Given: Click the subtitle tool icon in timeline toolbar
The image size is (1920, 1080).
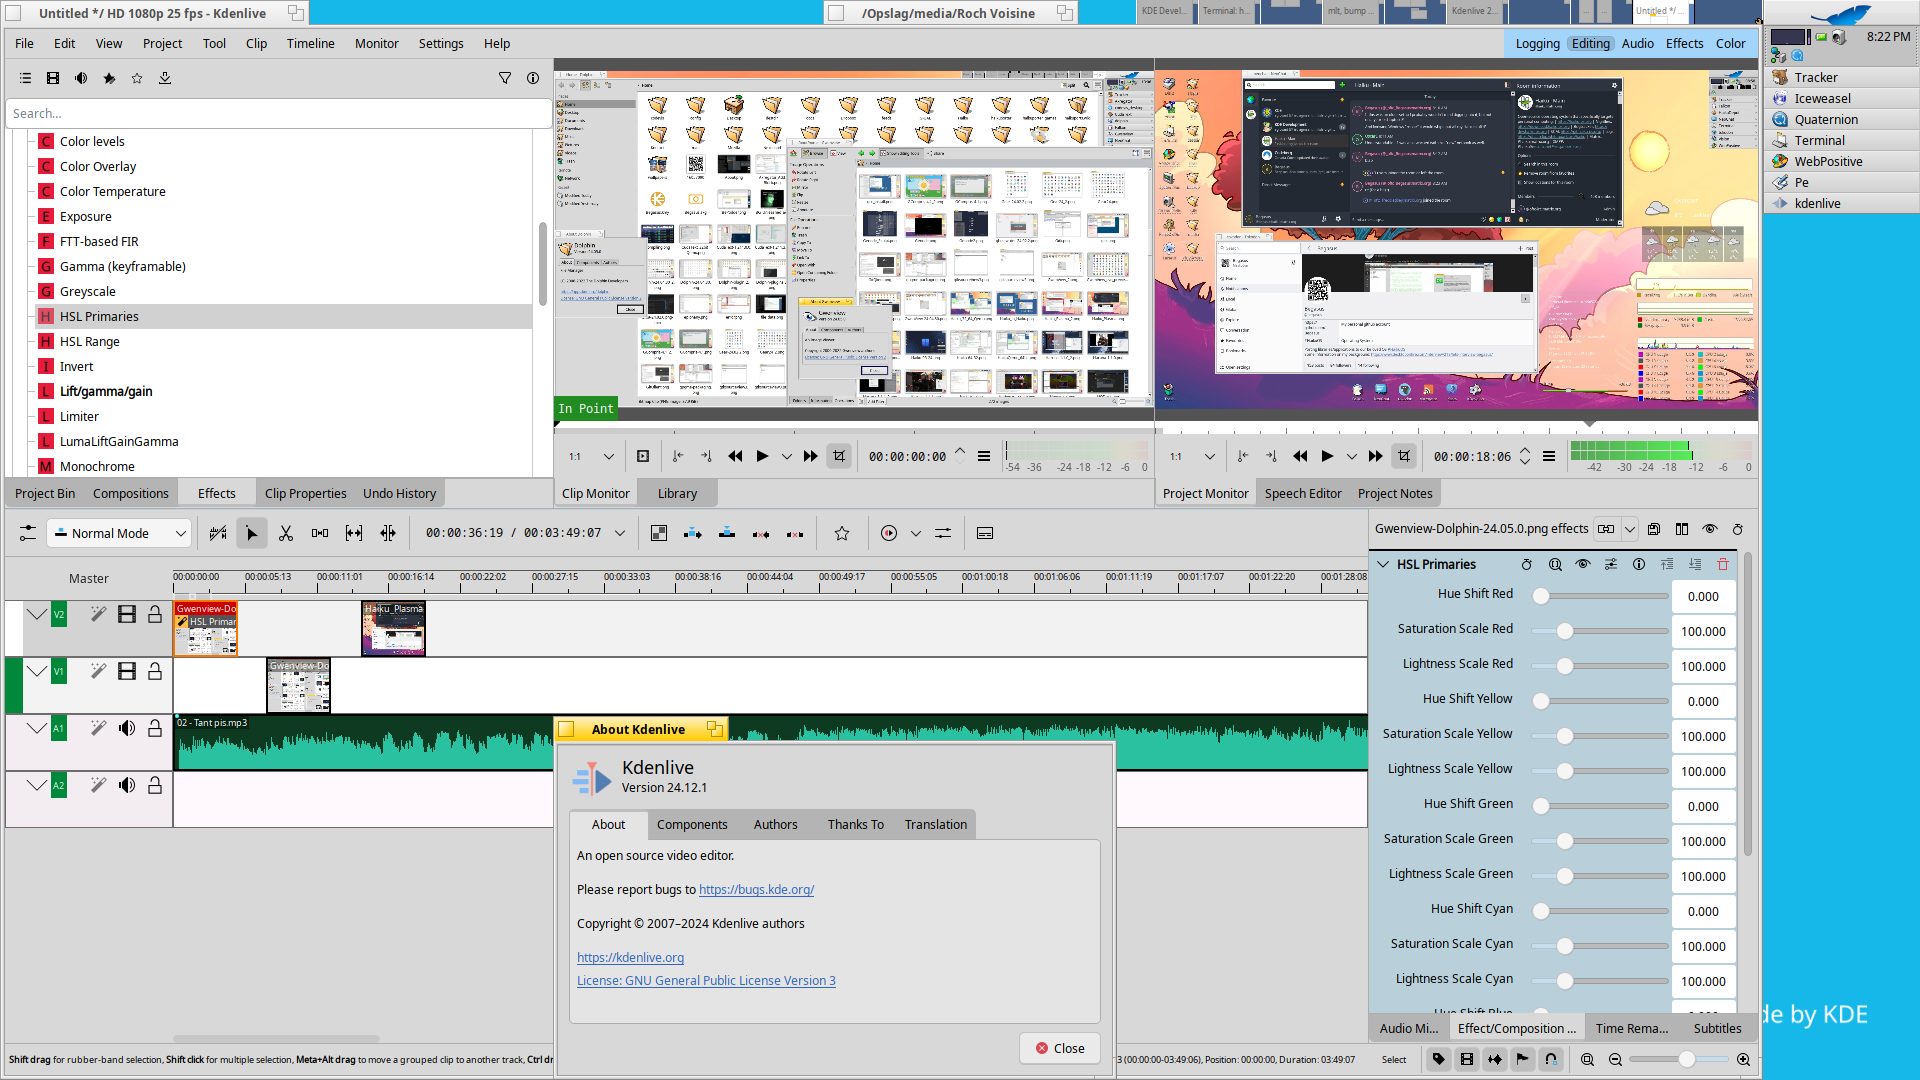Looking at the screenshot, I should 985,534.
